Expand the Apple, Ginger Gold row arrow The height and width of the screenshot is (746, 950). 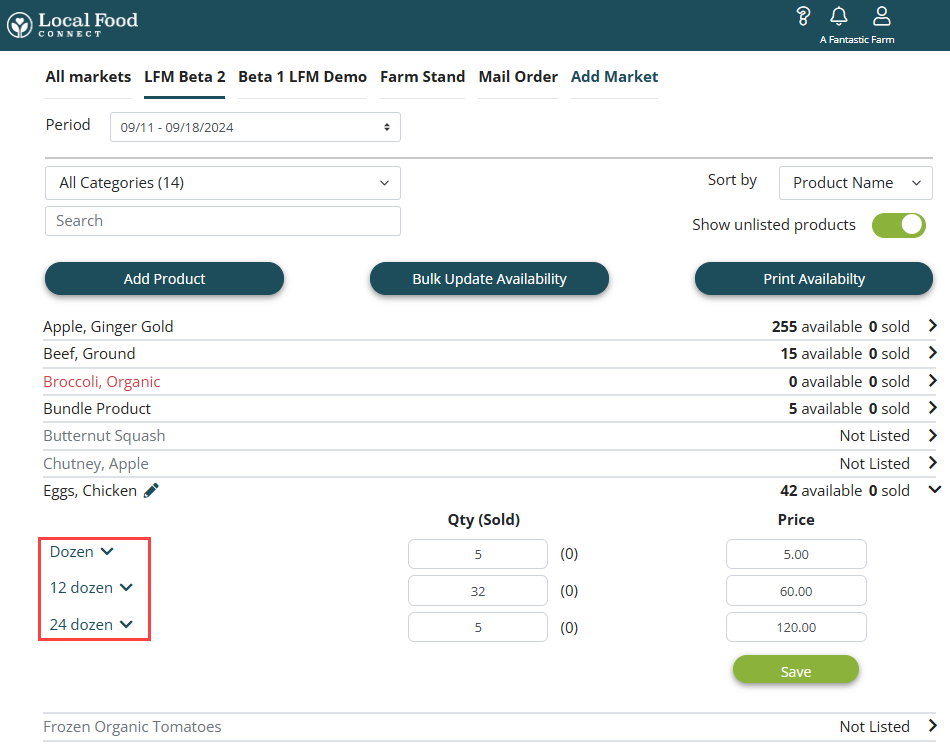coord(933,326)
